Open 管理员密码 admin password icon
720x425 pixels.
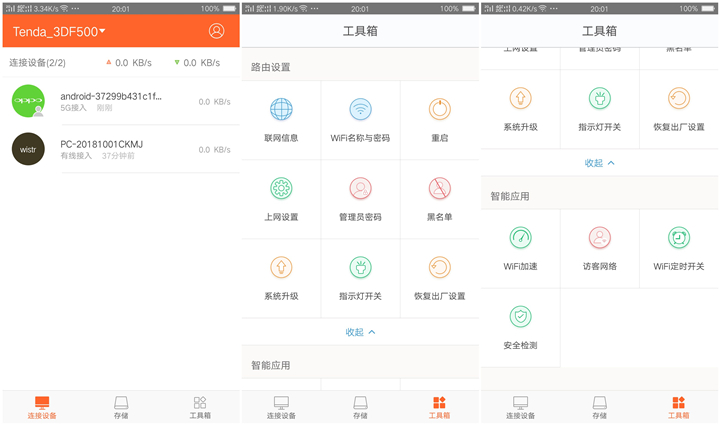(x=360, y=188)
